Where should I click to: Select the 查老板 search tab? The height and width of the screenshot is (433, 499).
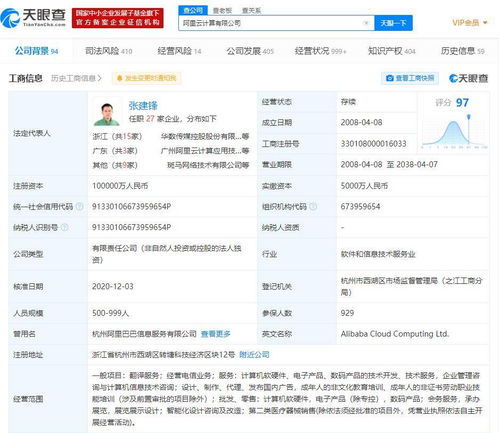click(x=222, y=11)
